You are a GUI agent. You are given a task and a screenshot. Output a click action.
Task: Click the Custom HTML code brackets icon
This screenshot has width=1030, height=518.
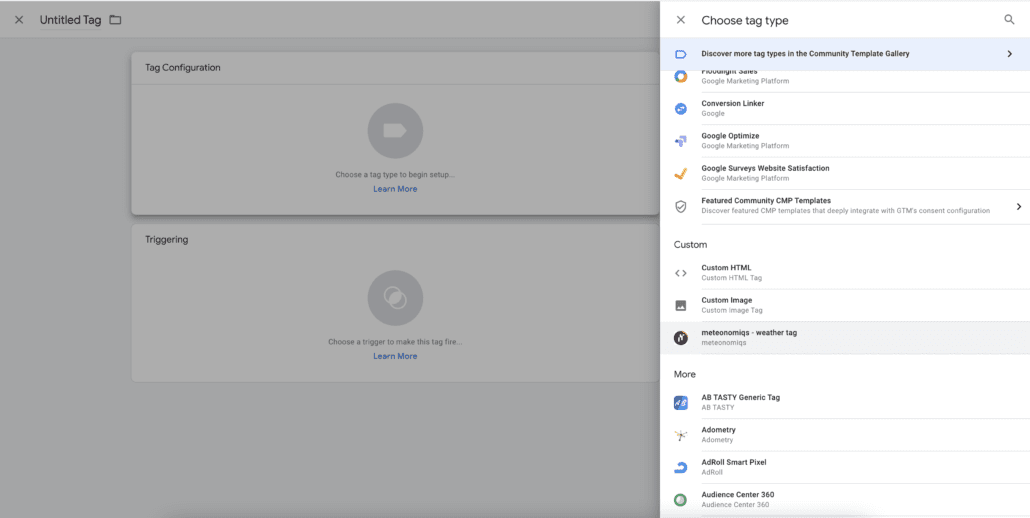pyautogui.click(x=681, y=273)
